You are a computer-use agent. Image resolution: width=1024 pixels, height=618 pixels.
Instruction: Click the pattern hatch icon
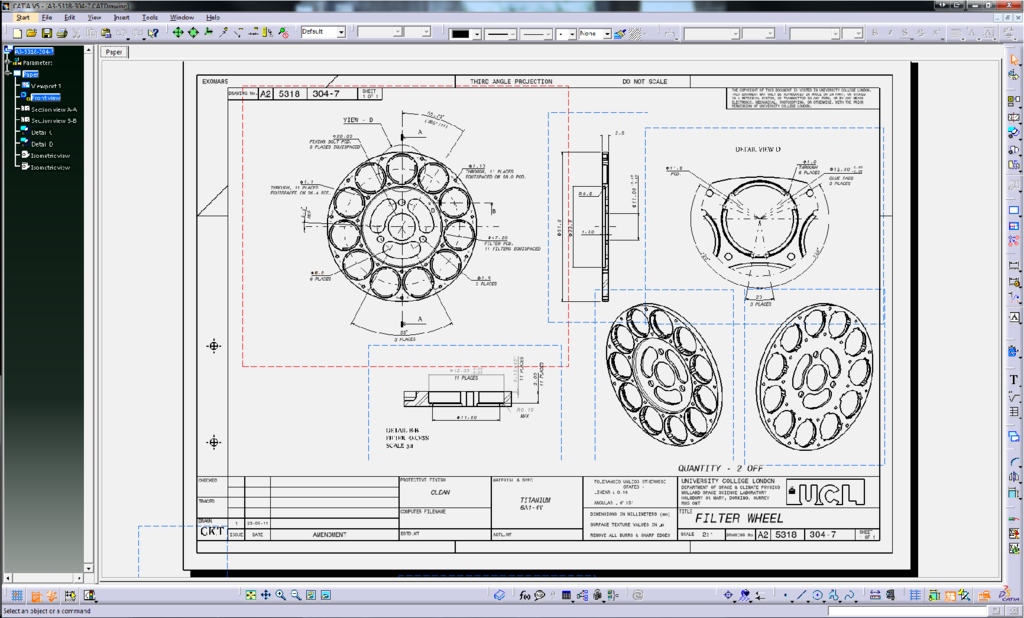tap(635, 33)
